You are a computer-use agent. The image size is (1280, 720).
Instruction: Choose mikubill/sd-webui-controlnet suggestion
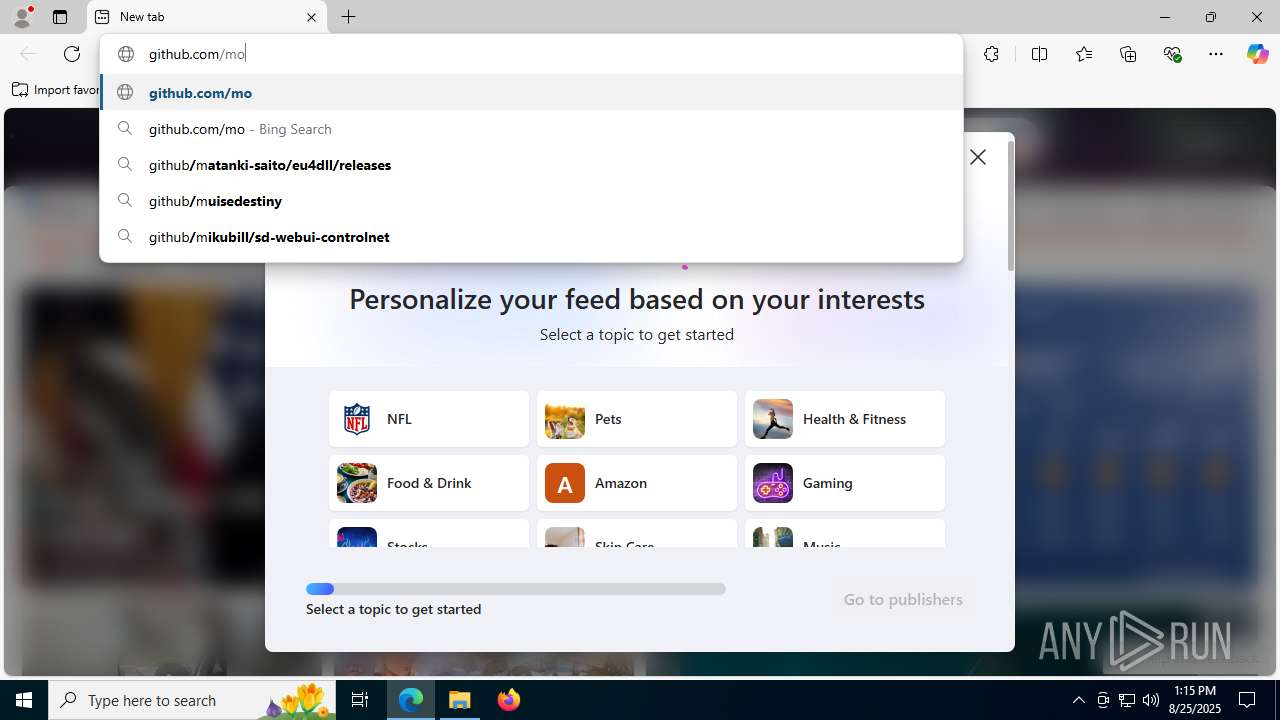tap(531, 237)
